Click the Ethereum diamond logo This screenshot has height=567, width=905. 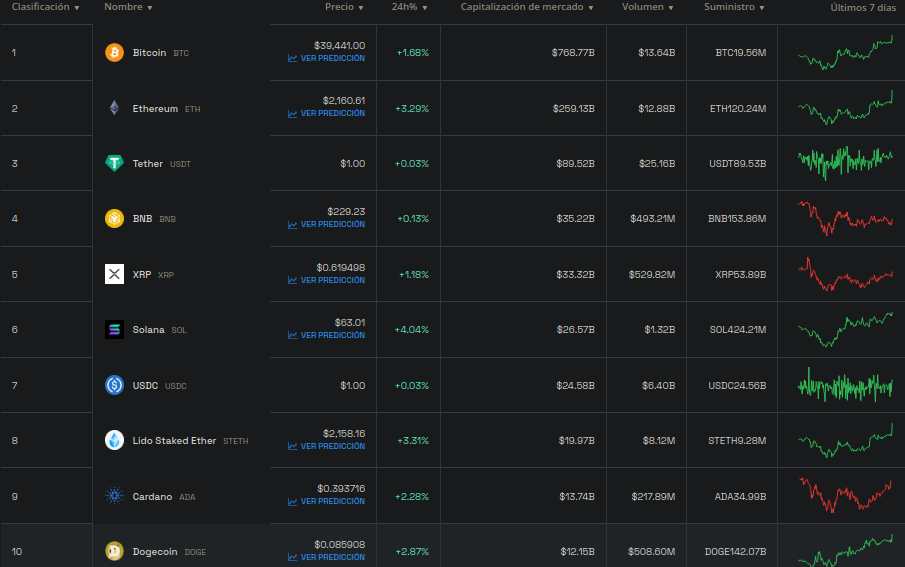(114, 108)
